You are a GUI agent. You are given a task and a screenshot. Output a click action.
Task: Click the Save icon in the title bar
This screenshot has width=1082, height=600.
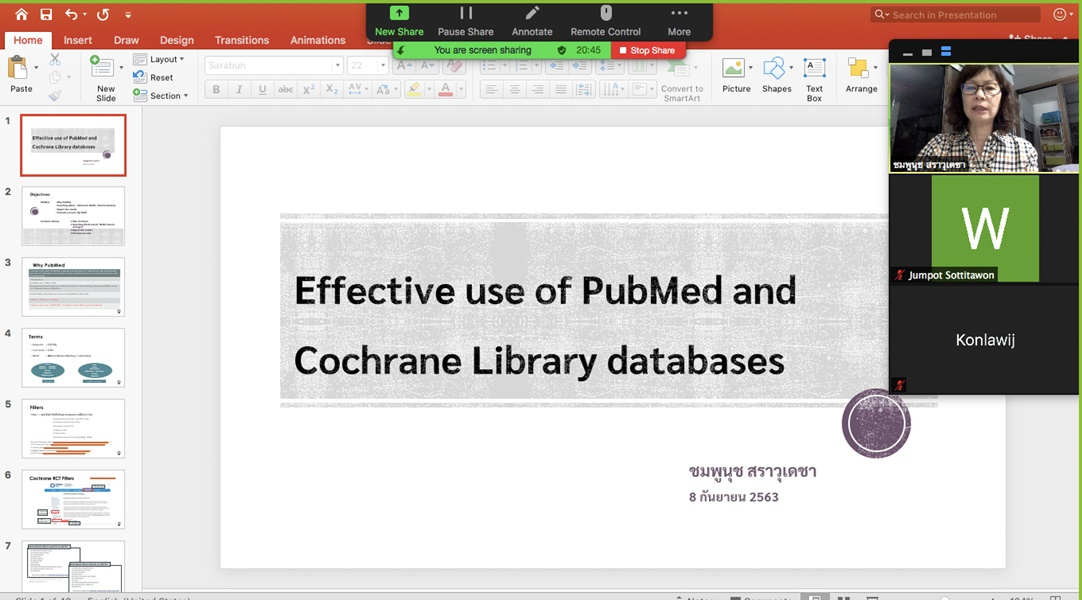click(x=46, y=14)
